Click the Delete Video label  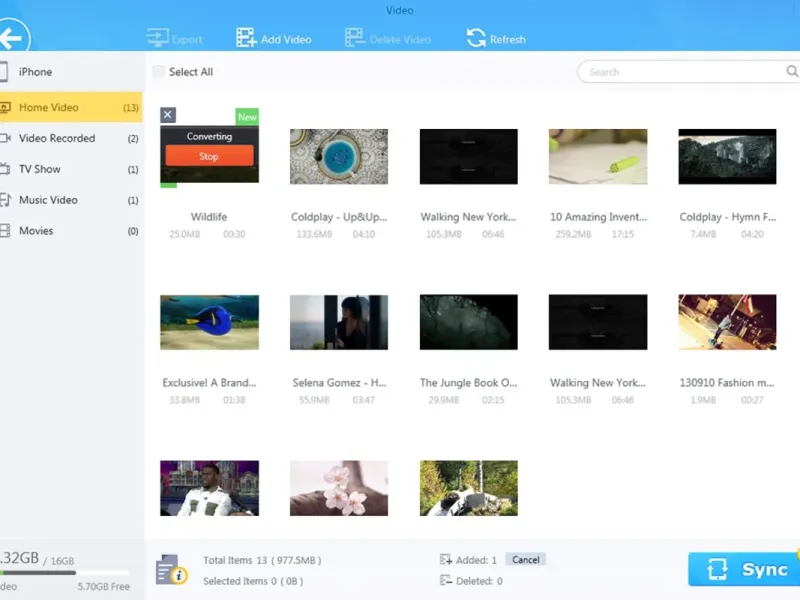pyautogui.click(x=401, y=39)
